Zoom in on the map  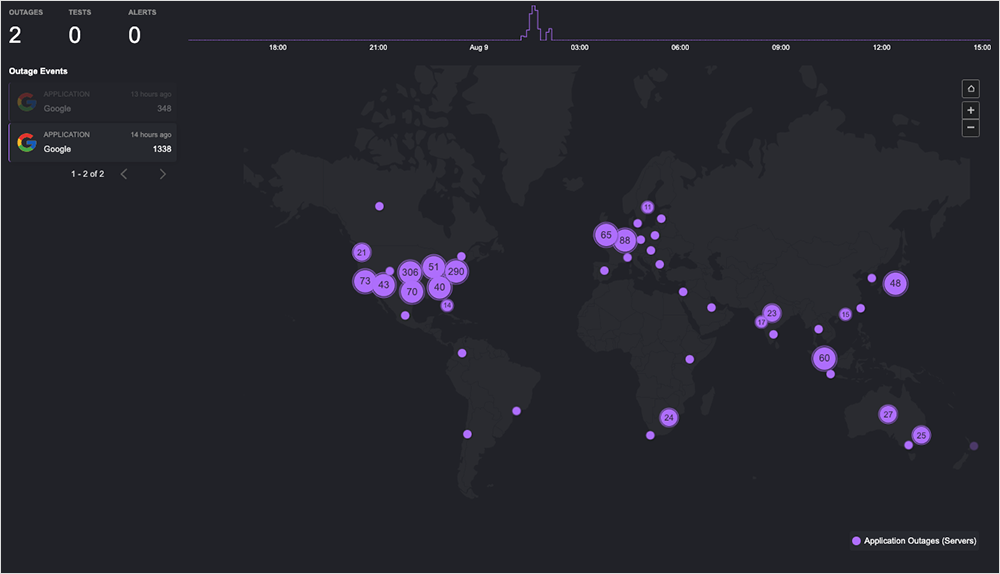[970, 110]
